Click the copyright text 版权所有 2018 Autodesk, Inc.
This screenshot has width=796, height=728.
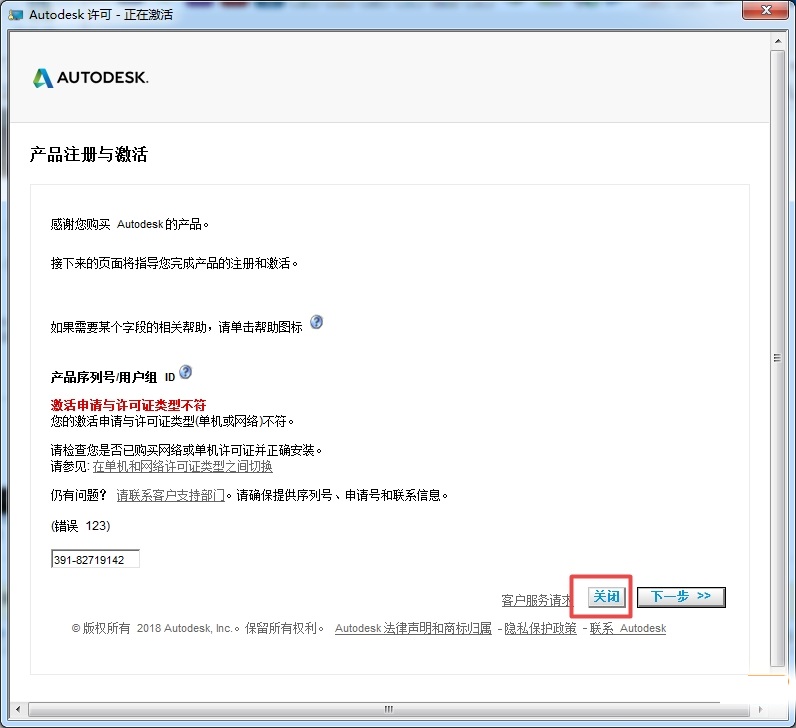pos(155,628)
